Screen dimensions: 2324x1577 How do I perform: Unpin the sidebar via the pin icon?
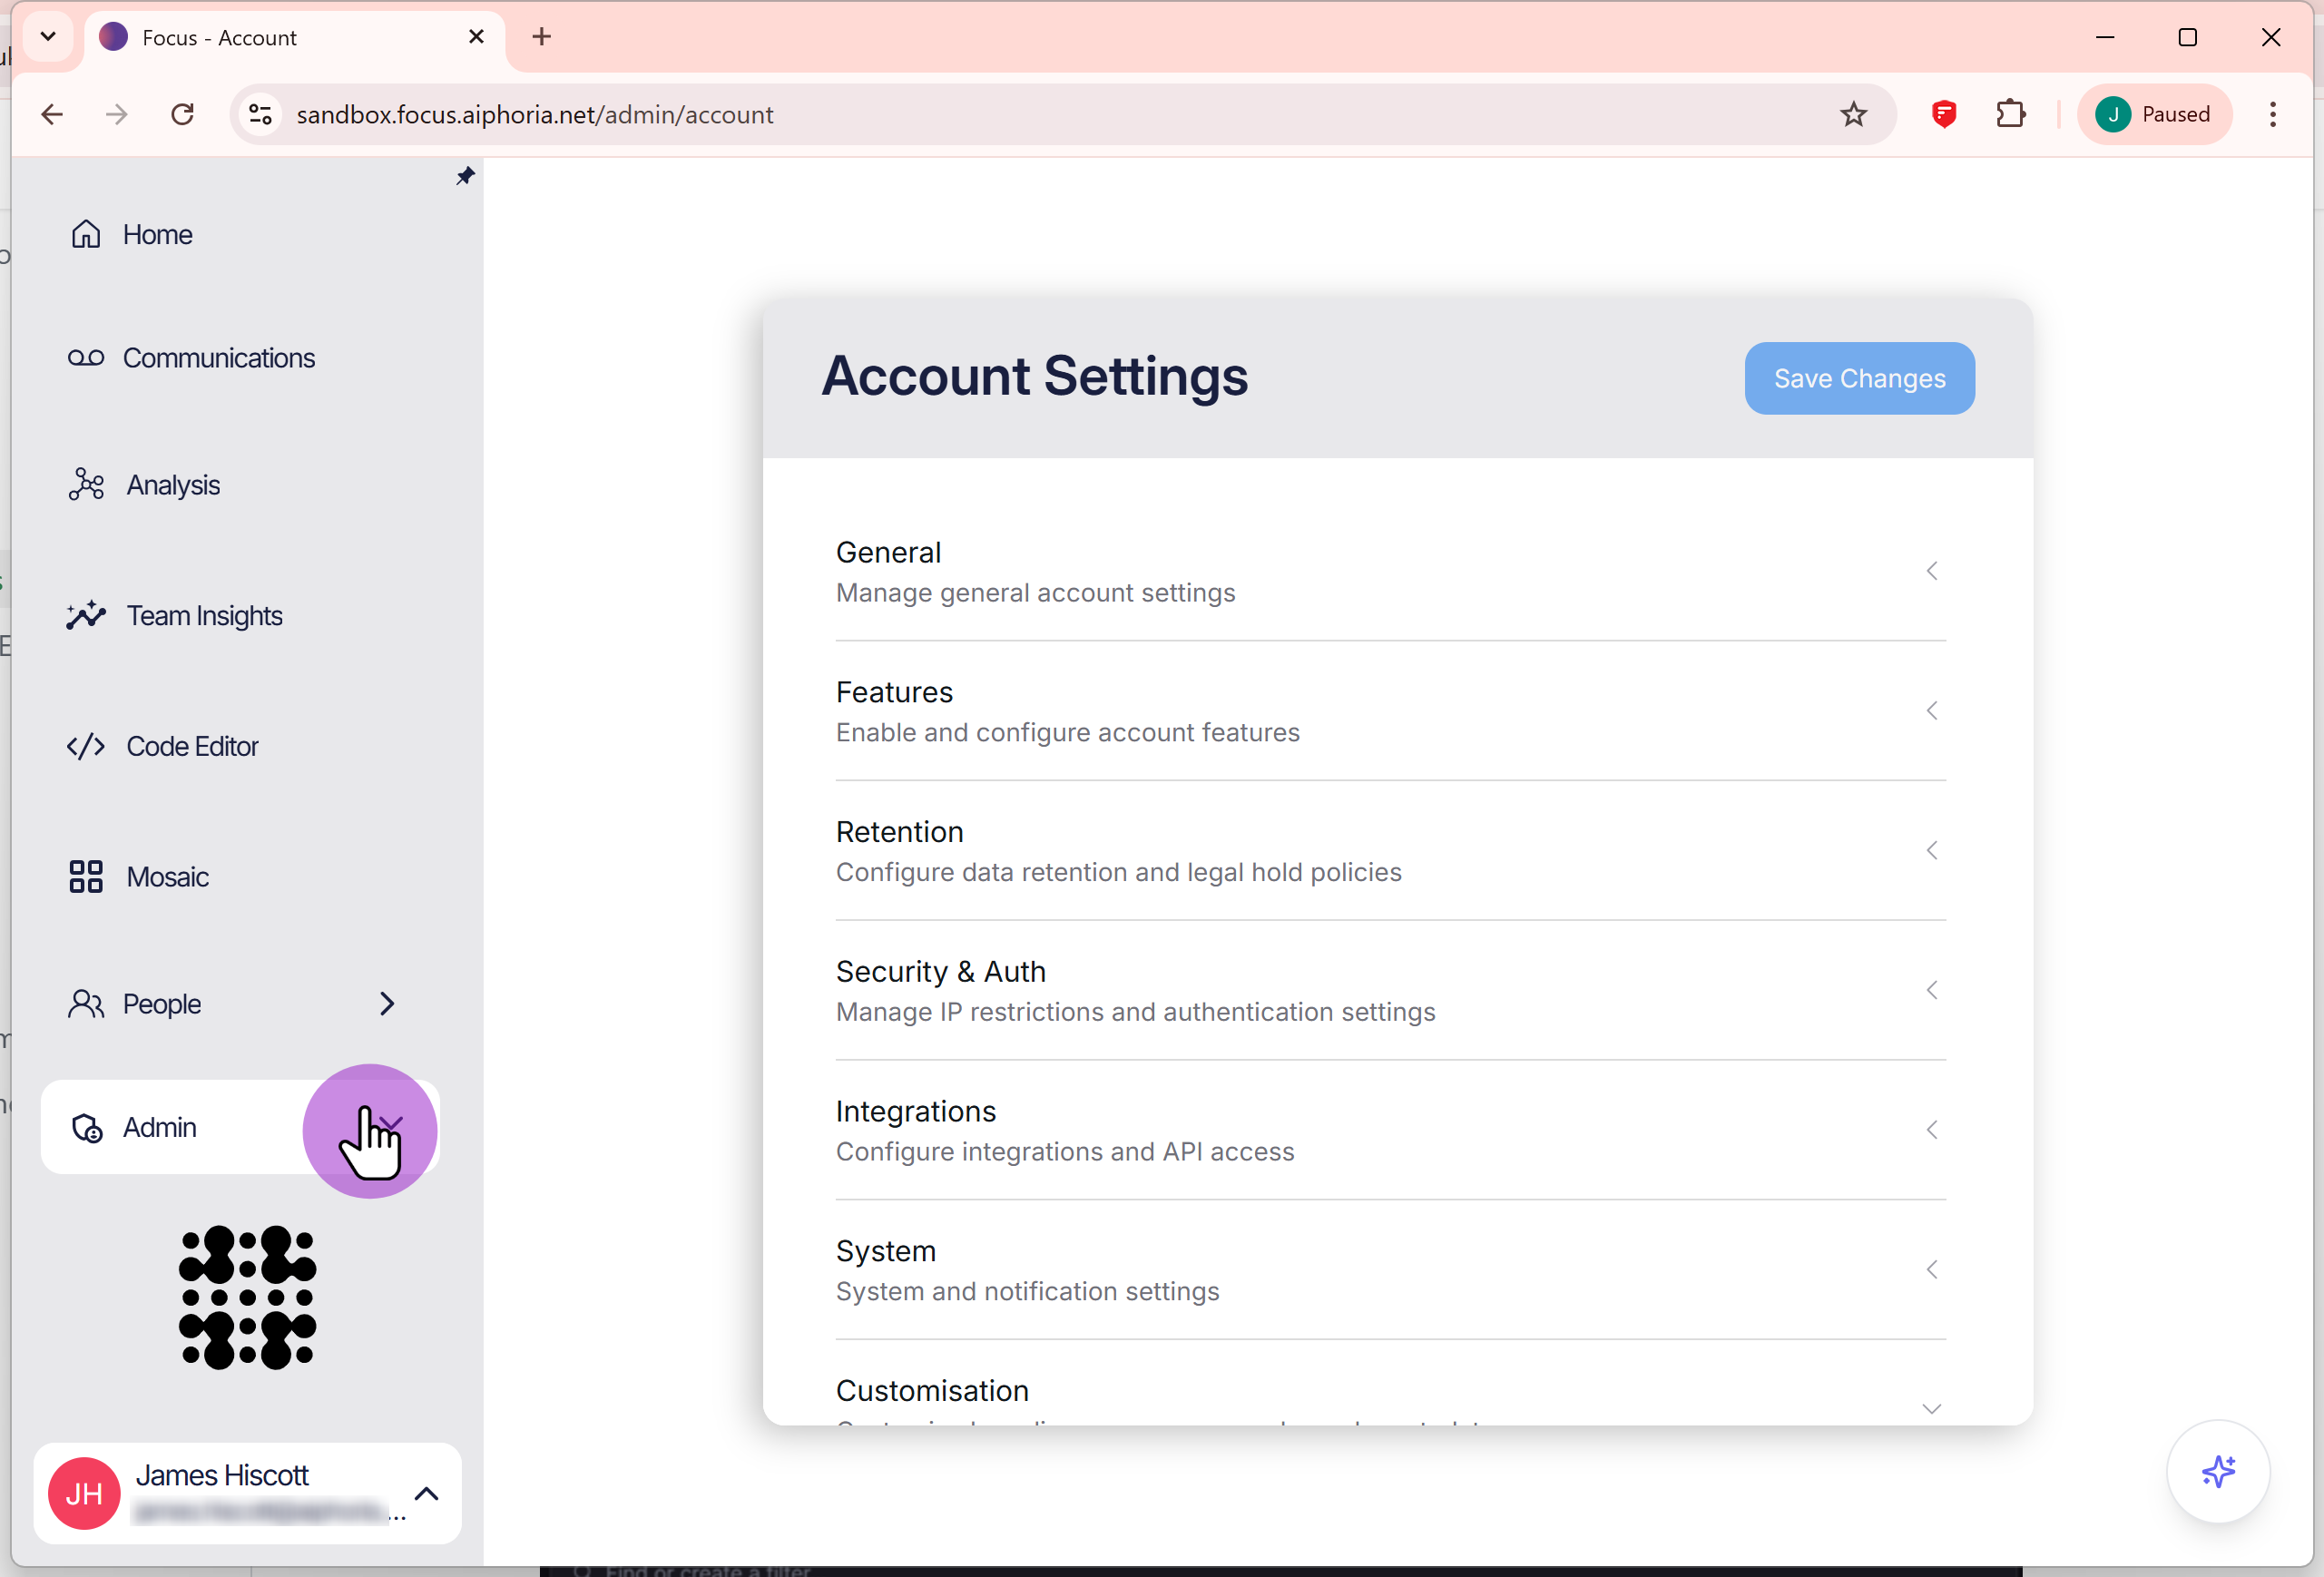(x=465, y=176)
